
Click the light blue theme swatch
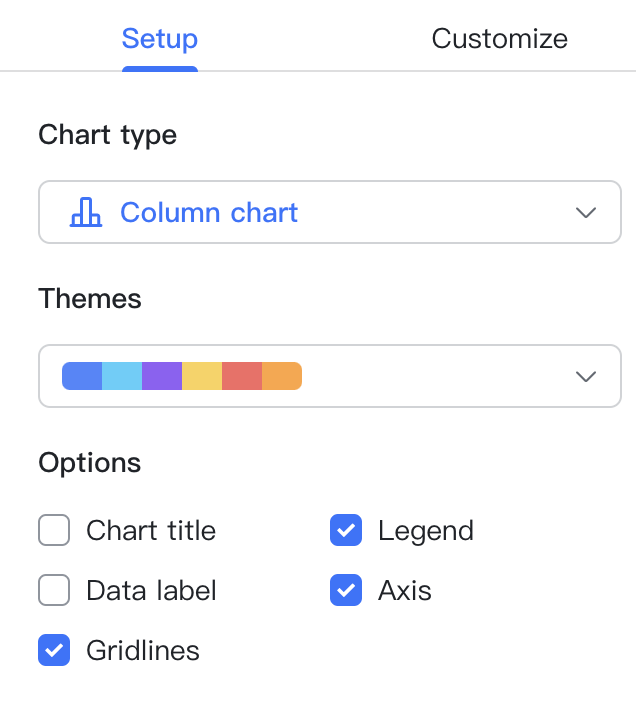coord(122,376)
